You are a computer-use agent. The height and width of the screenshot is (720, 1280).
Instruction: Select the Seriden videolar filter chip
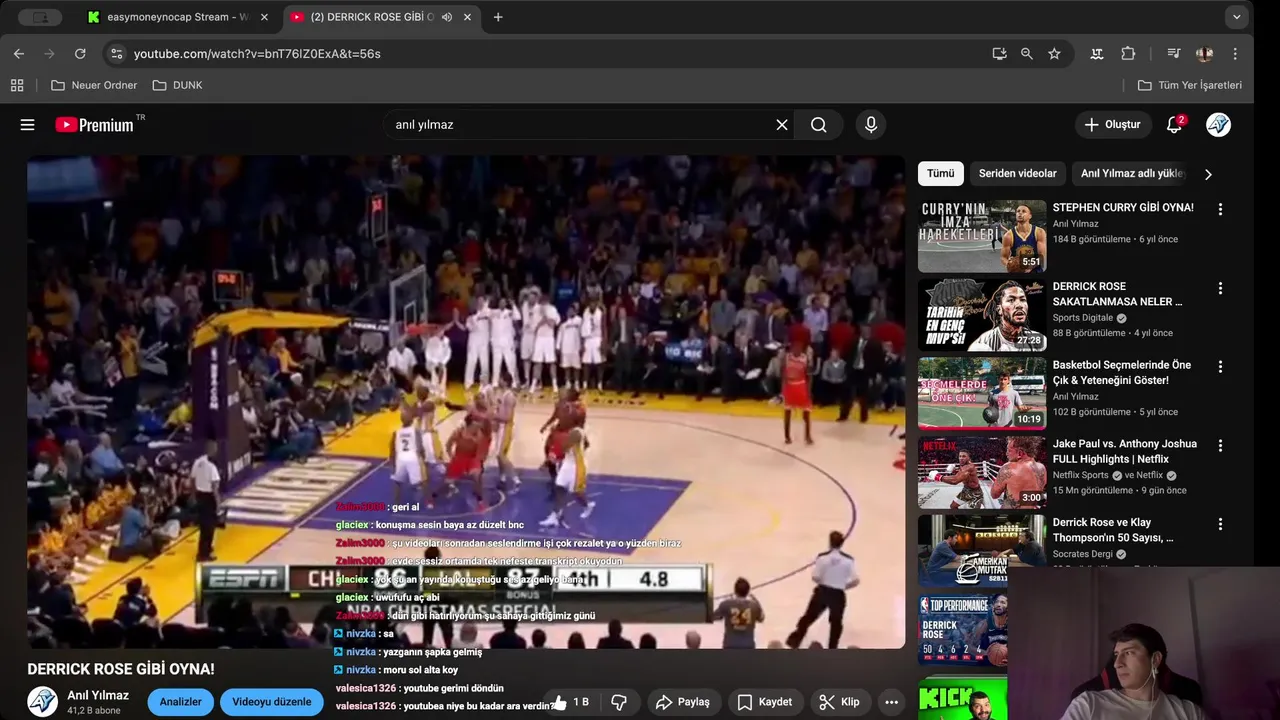[1017, 173]
